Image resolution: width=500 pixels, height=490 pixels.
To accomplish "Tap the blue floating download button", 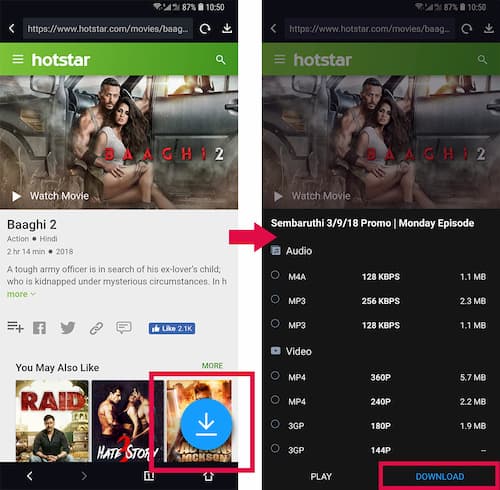I will pos(206,424).
